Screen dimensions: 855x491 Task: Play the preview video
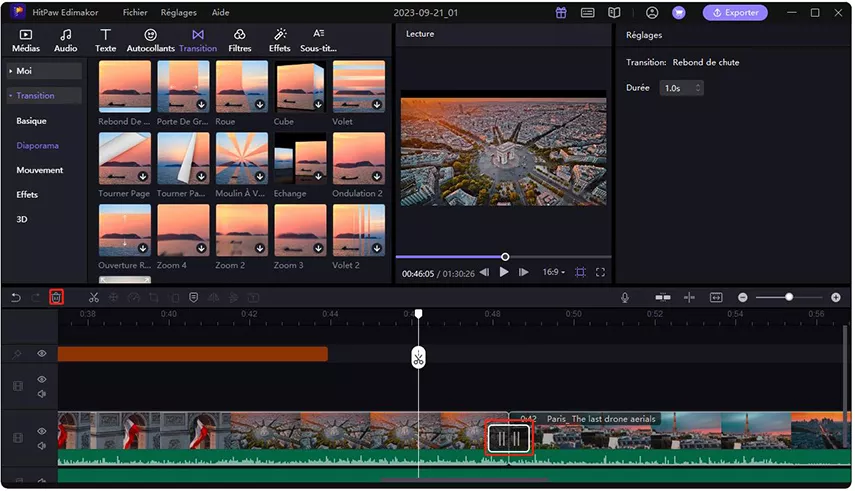504,272
